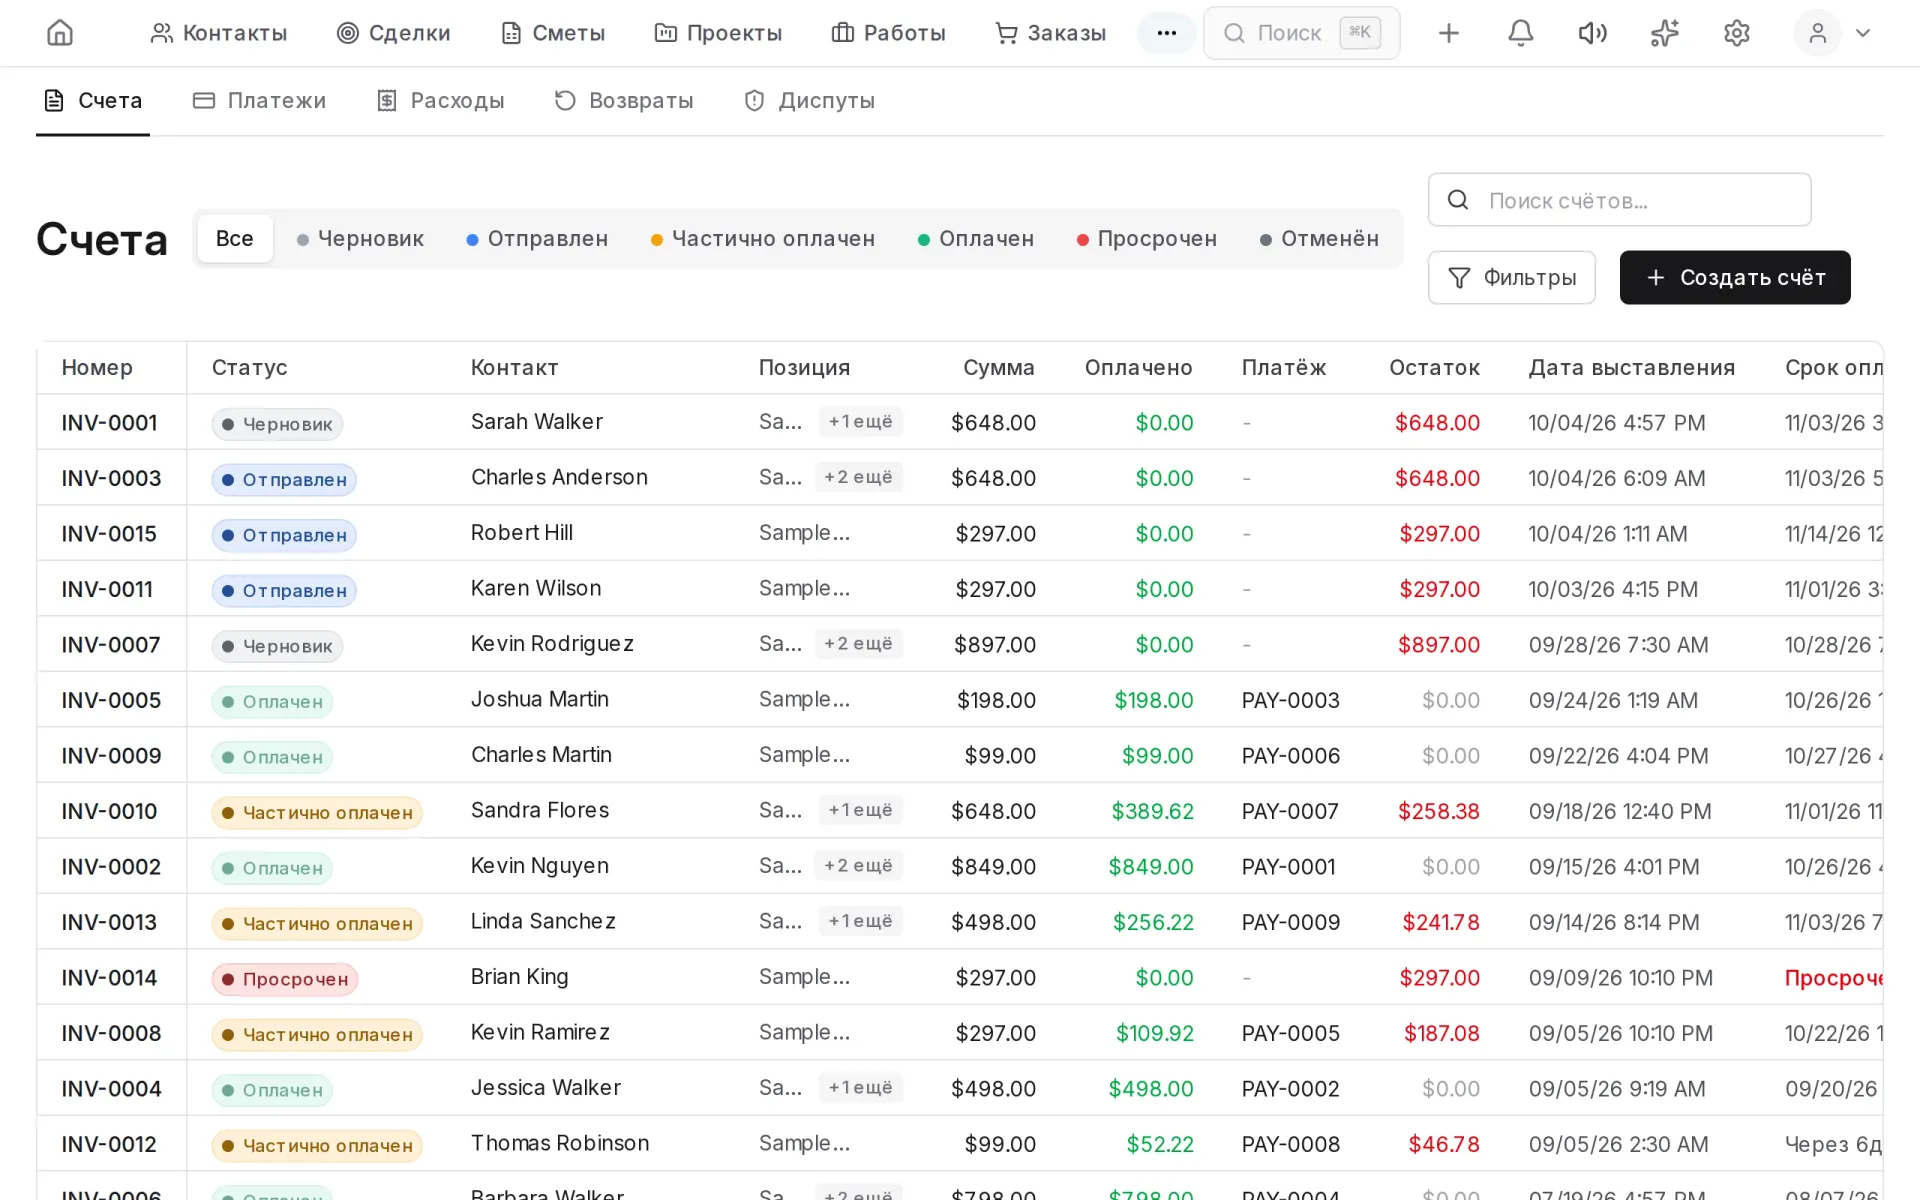Open Контакты in top navigation
Screen dimensions: 1920x1200
point(218,33)
